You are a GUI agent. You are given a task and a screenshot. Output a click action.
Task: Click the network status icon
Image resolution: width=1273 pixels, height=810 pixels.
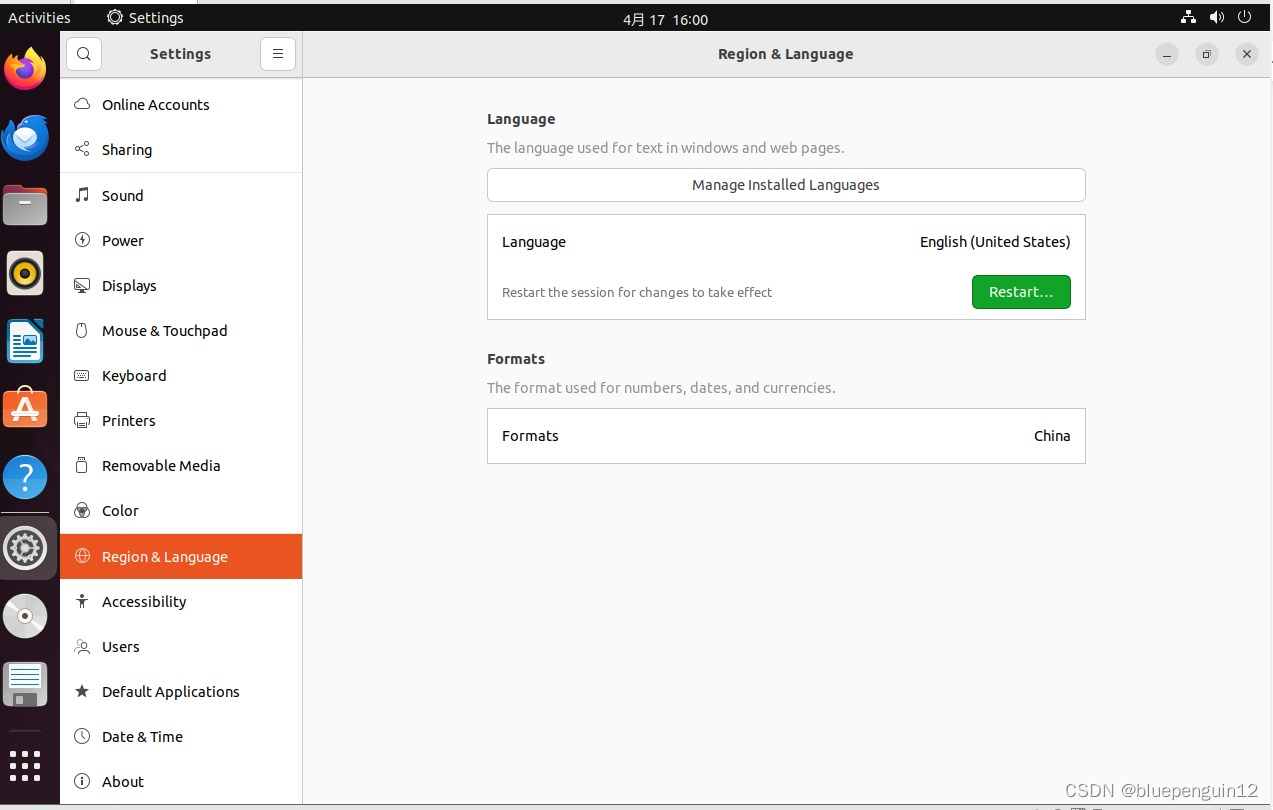click(1188, 17)
